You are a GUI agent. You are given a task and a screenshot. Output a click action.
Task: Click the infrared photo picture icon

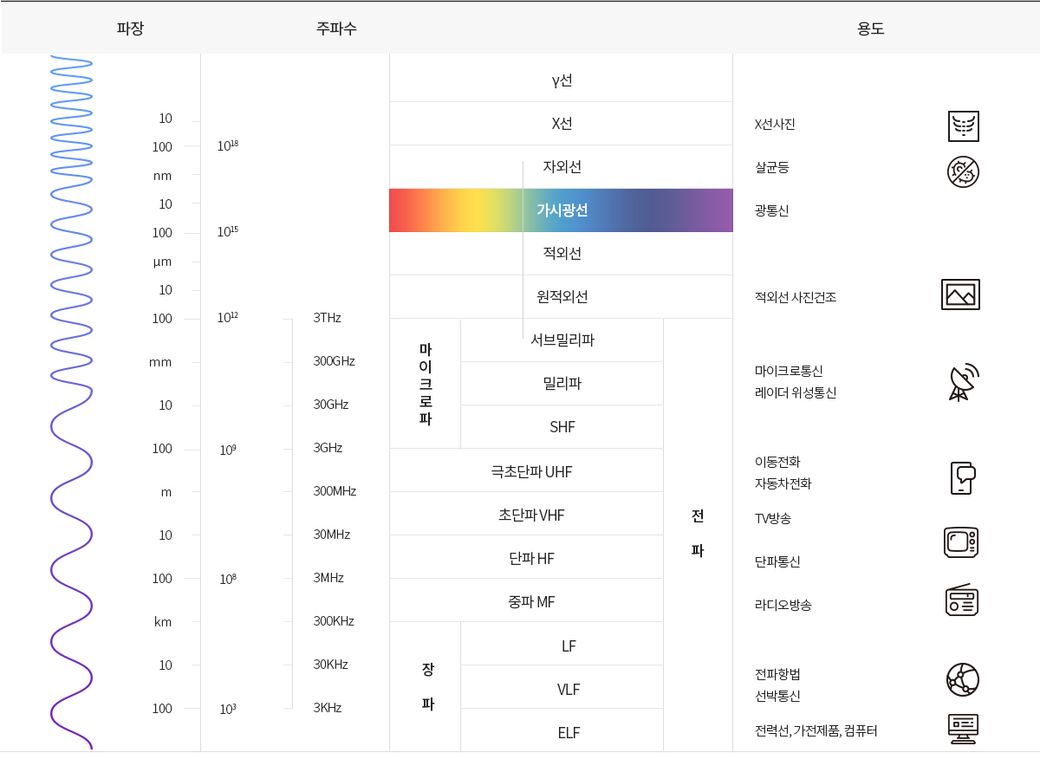coord(960,294)
